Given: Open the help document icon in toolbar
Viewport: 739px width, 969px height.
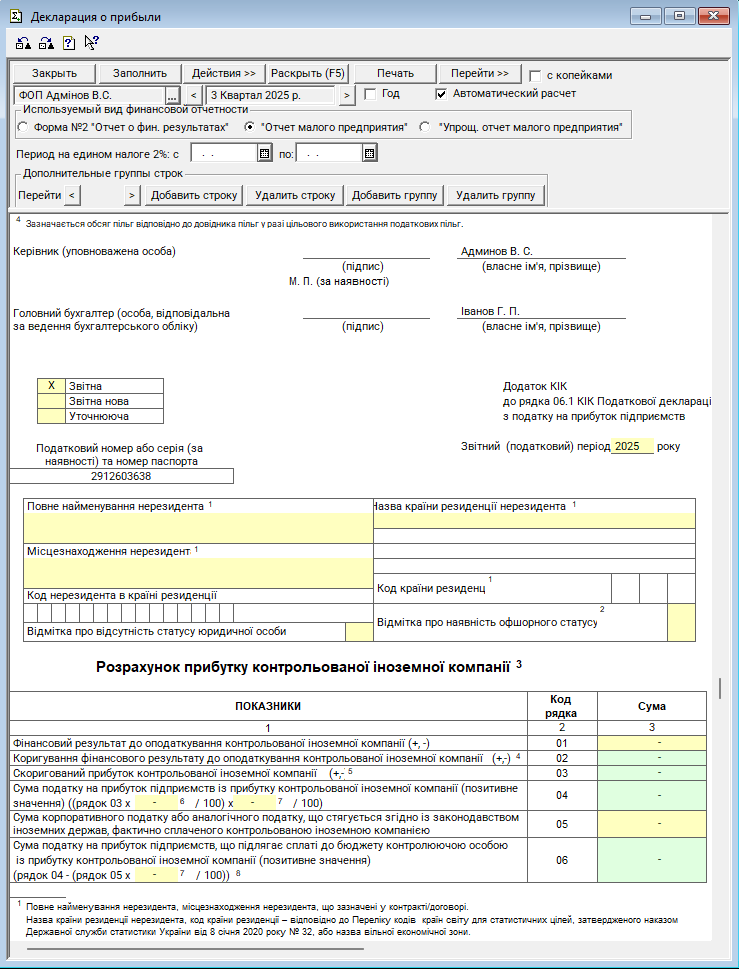Looking at the screenshot, I should 68,43.
